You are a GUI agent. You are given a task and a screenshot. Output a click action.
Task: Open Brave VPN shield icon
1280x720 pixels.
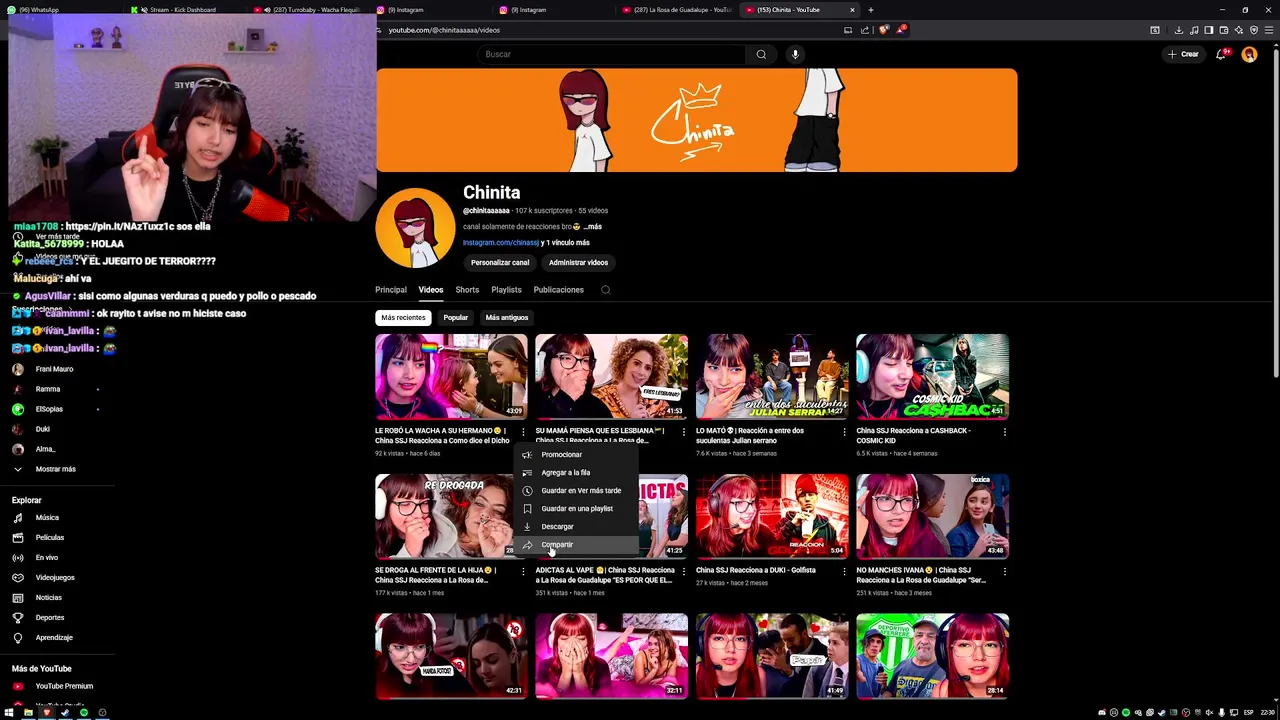[1254, 30]
